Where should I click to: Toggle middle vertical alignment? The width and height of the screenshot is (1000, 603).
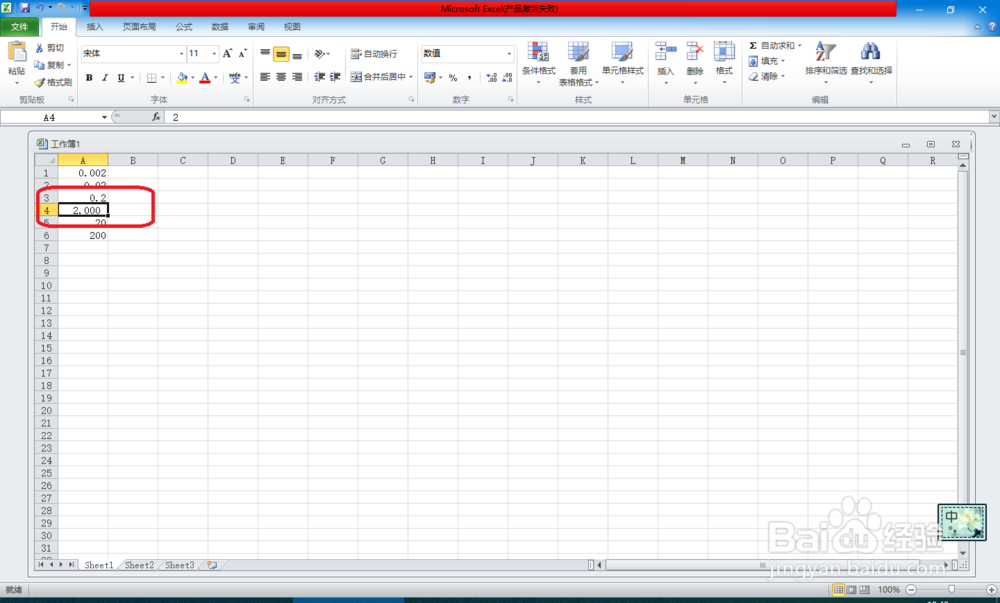[x=281, y=54]
